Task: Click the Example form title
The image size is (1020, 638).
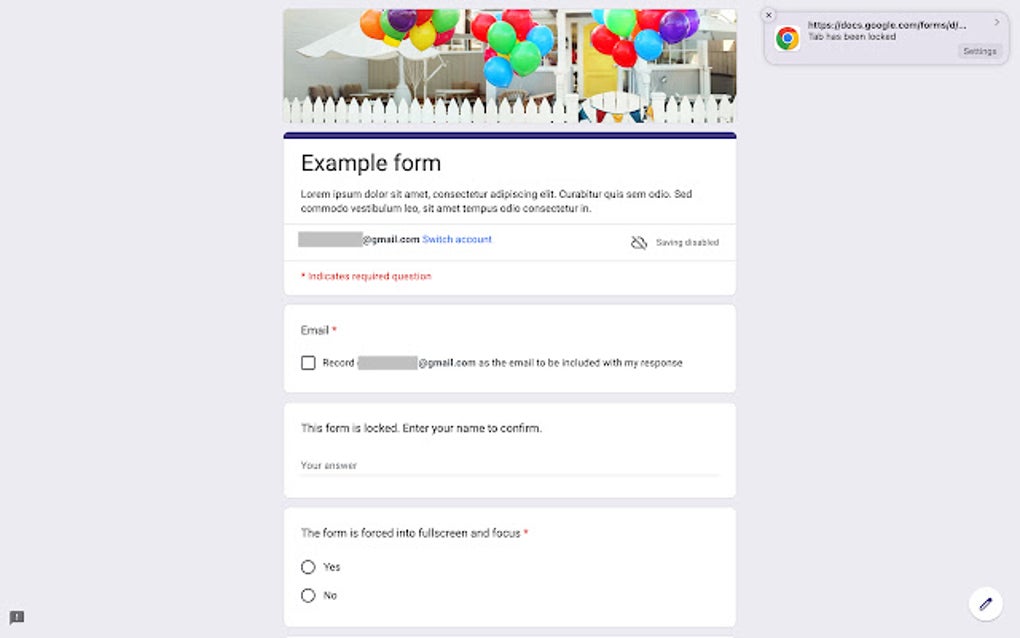Action: [x=370, y=162]
